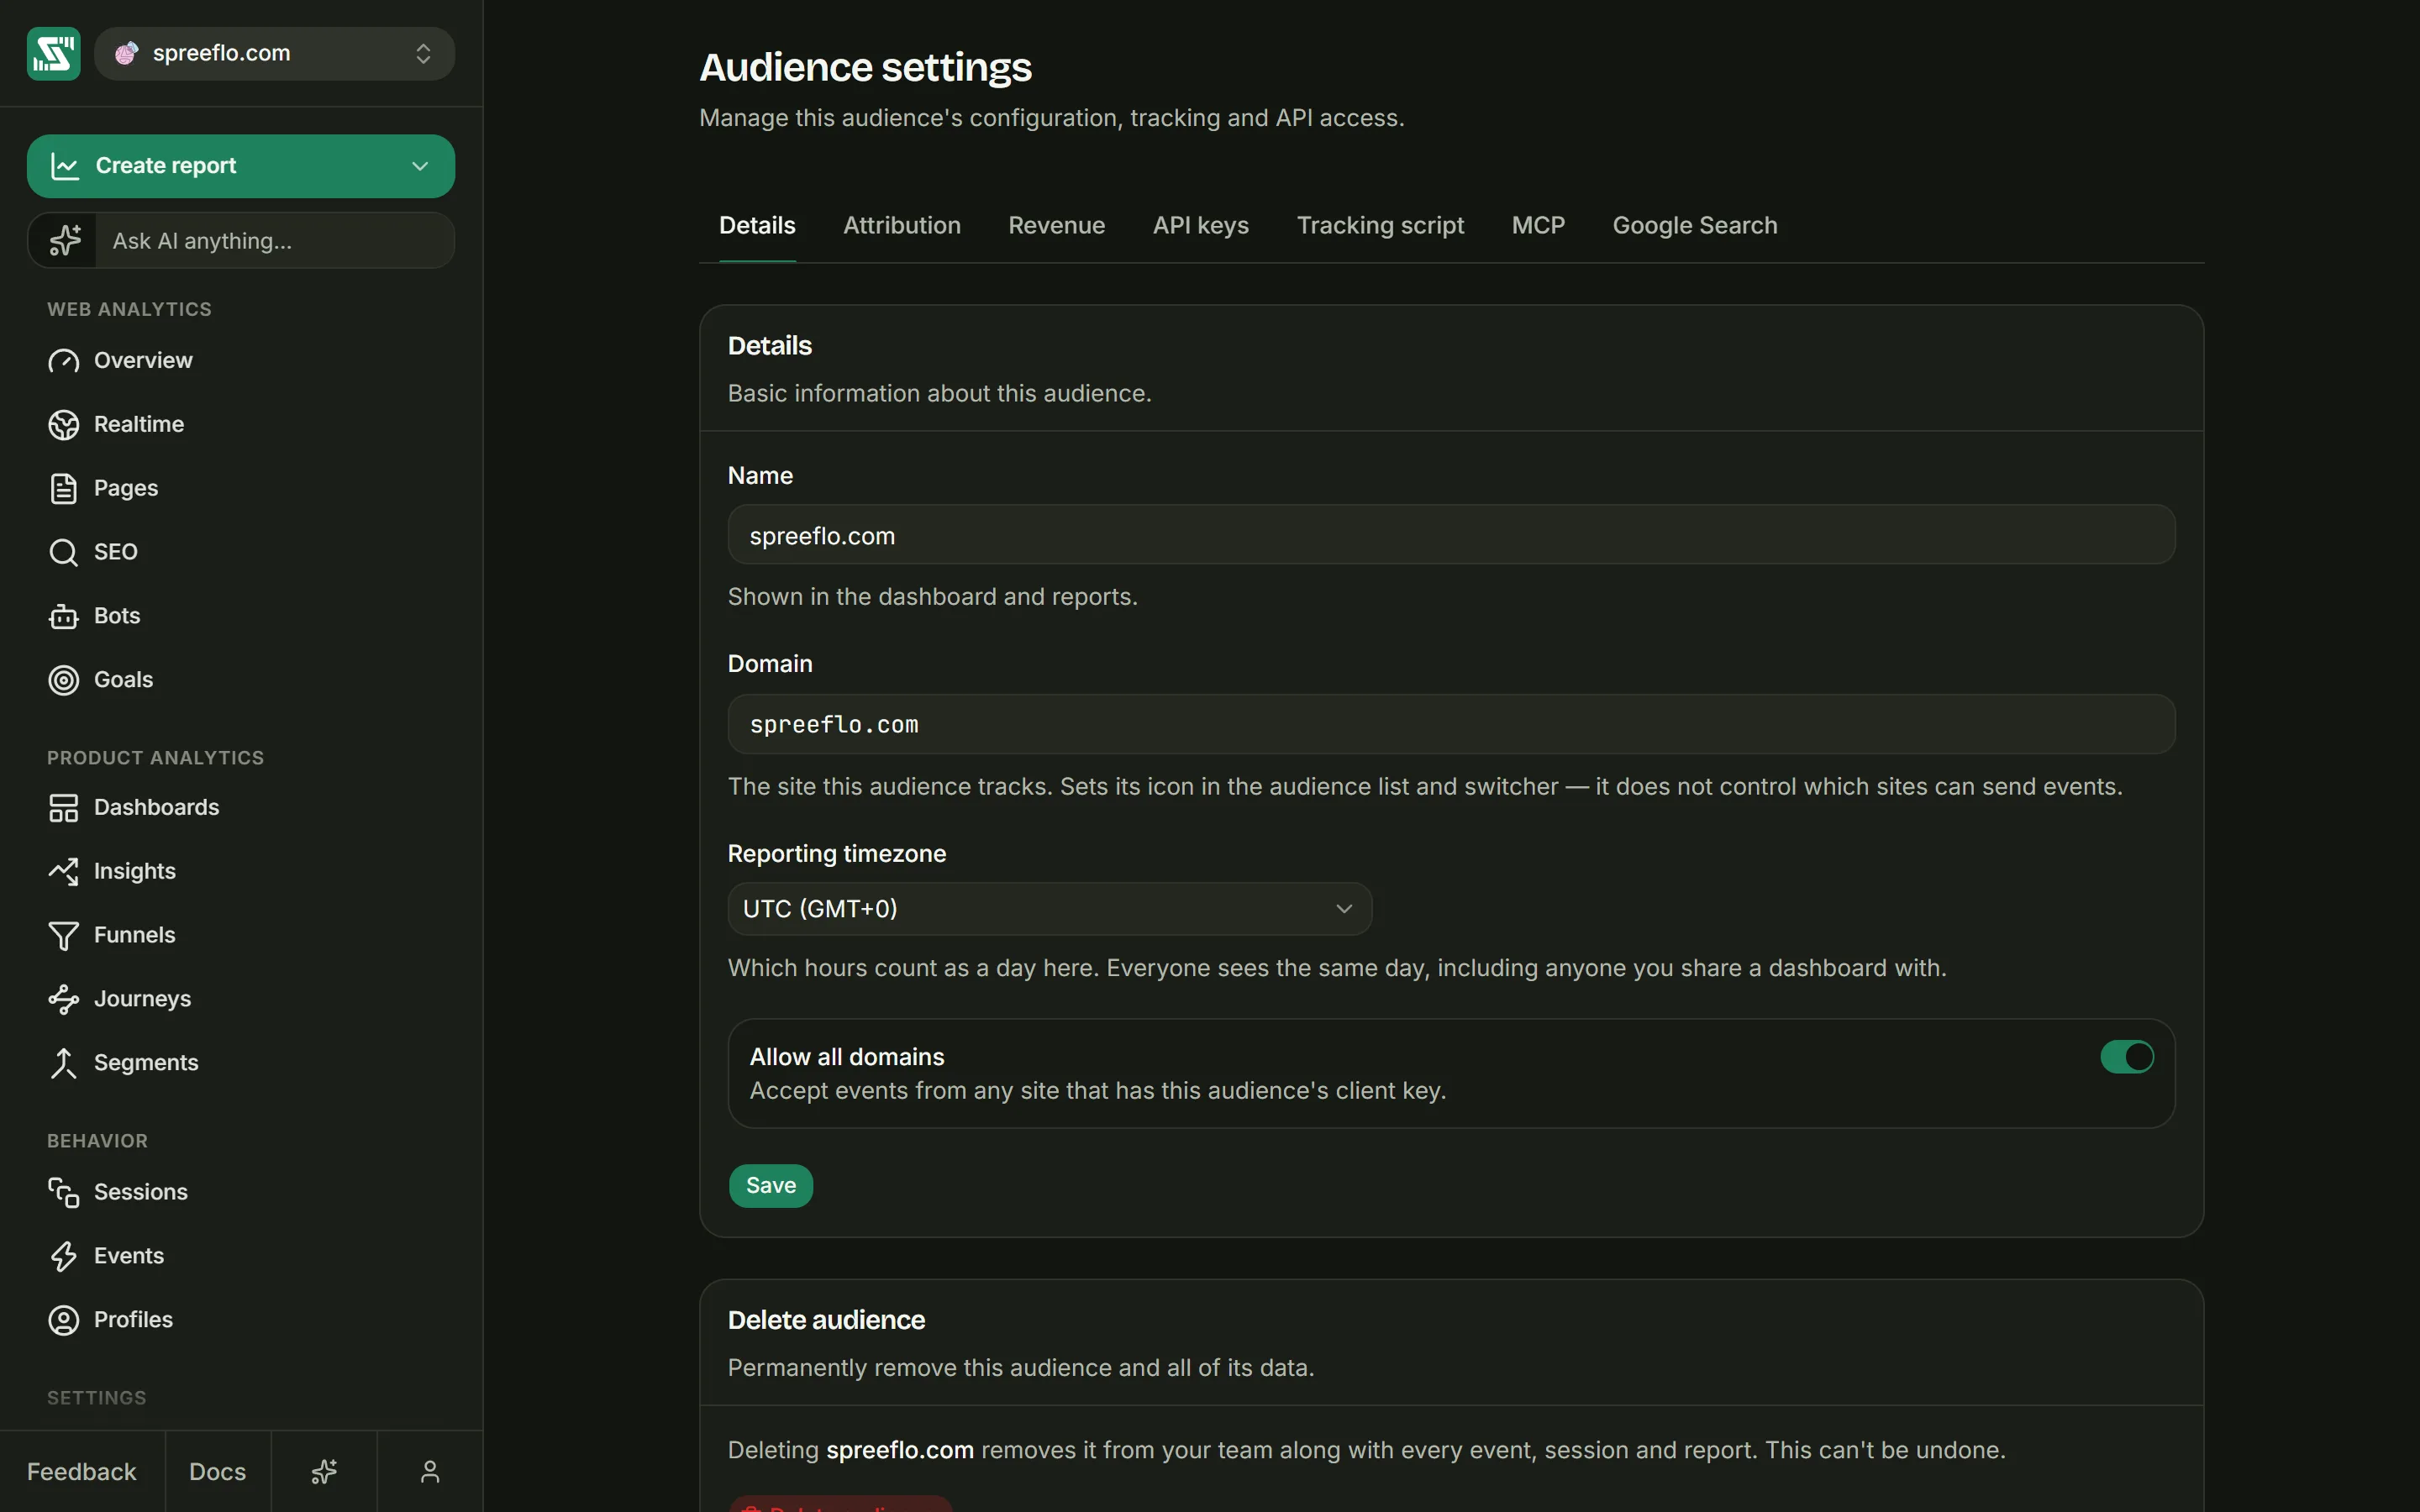
Task: Click 'Basic information about this audience.' text
Action: coord(939,394)
